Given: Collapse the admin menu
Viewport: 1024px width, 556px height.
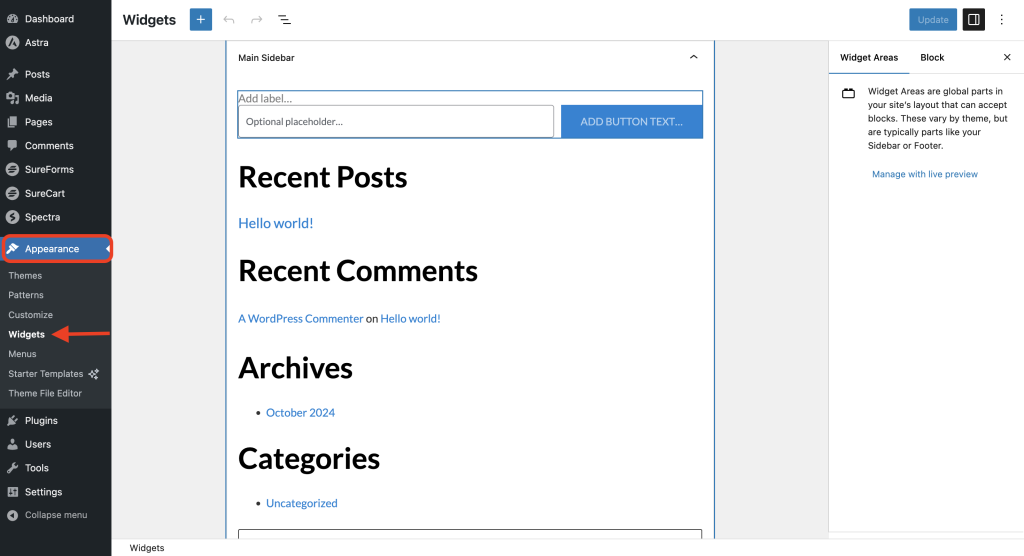Looking at the screenshot, I should click(x=55, y=515).
